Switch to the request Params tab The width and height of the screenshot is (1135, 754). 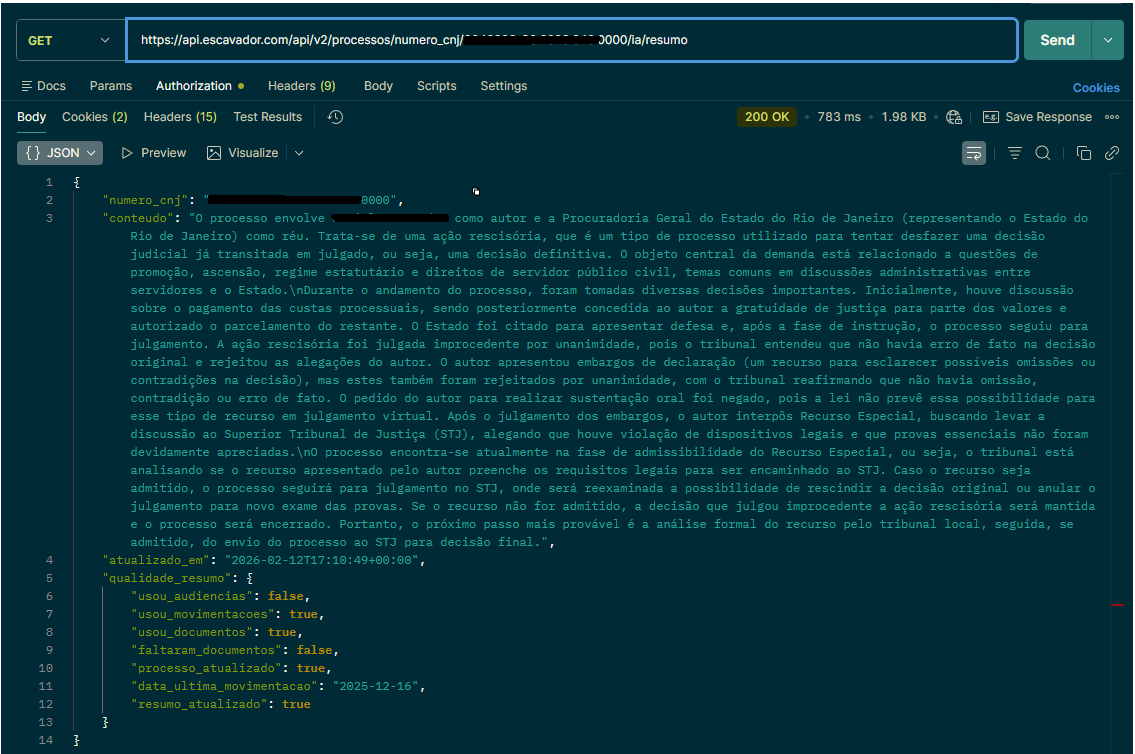111,86
